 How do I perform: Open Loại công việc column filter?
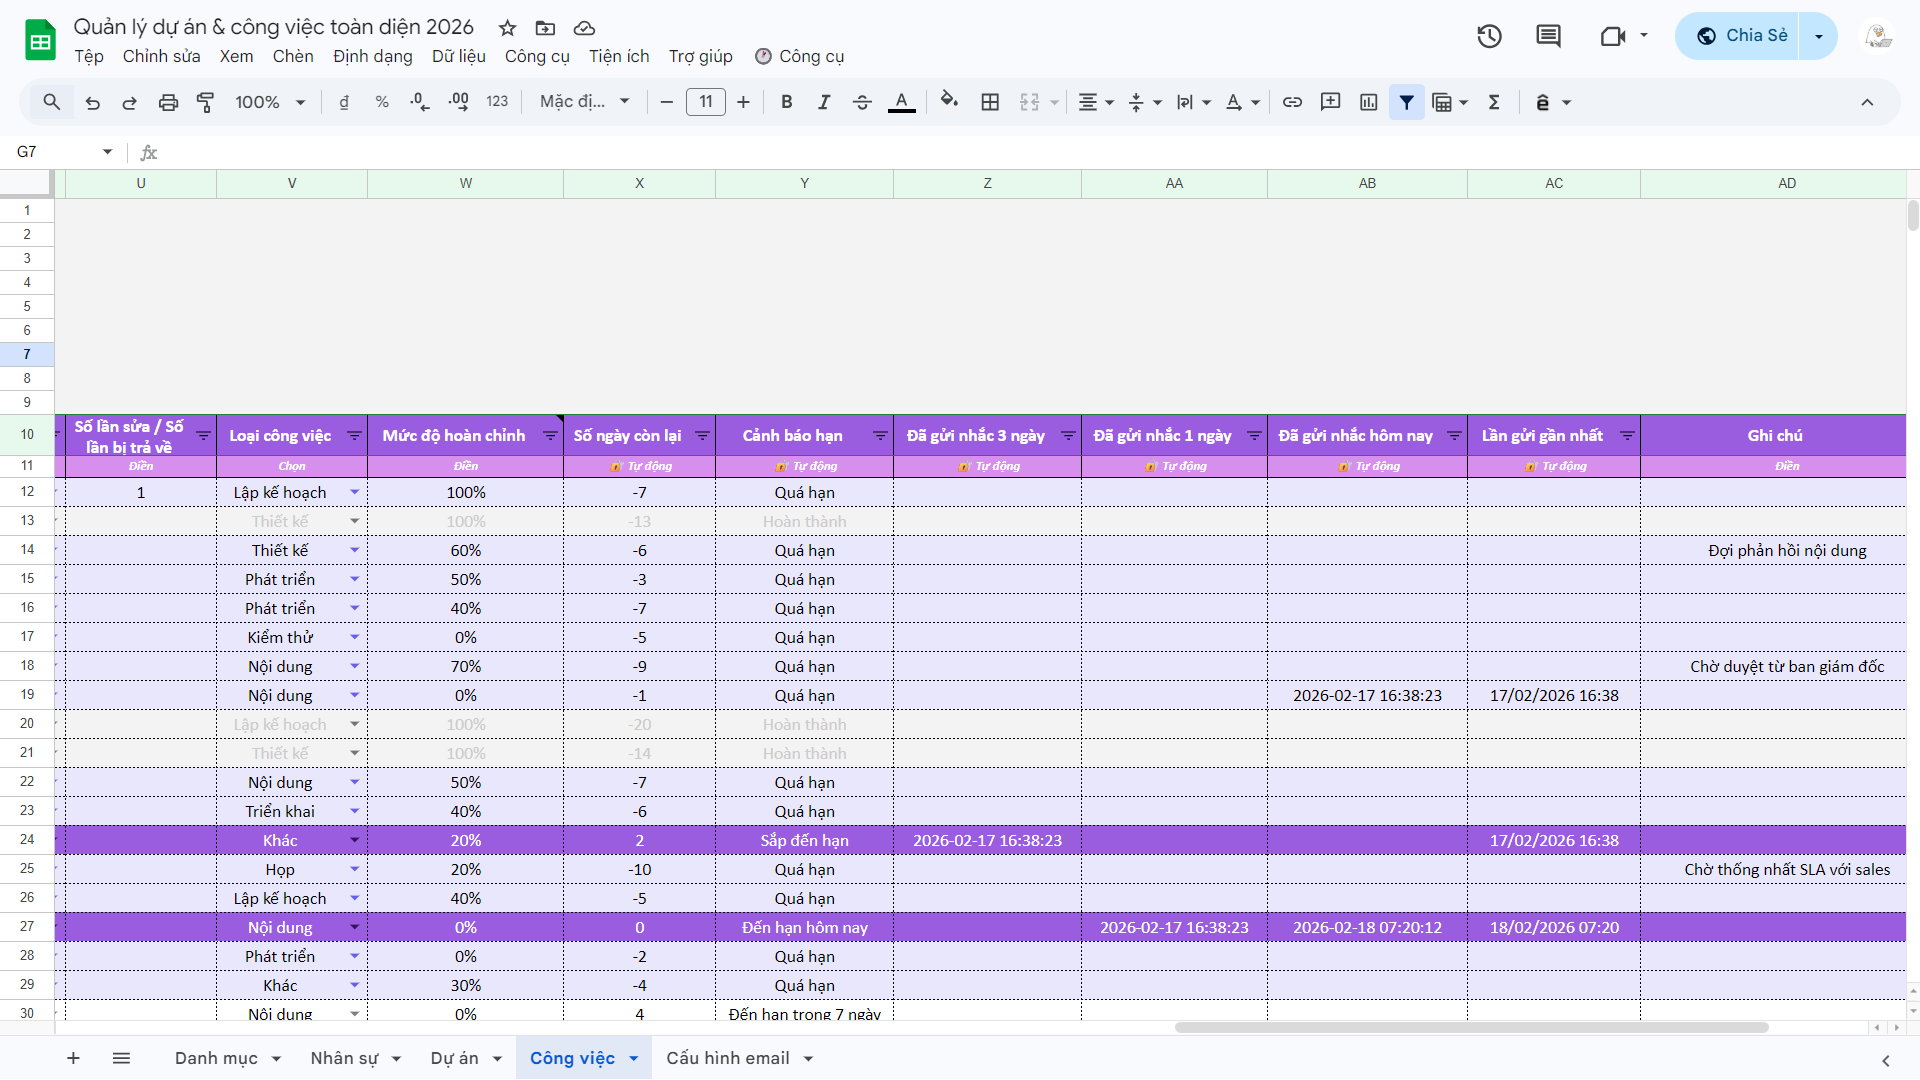[354, 436]
